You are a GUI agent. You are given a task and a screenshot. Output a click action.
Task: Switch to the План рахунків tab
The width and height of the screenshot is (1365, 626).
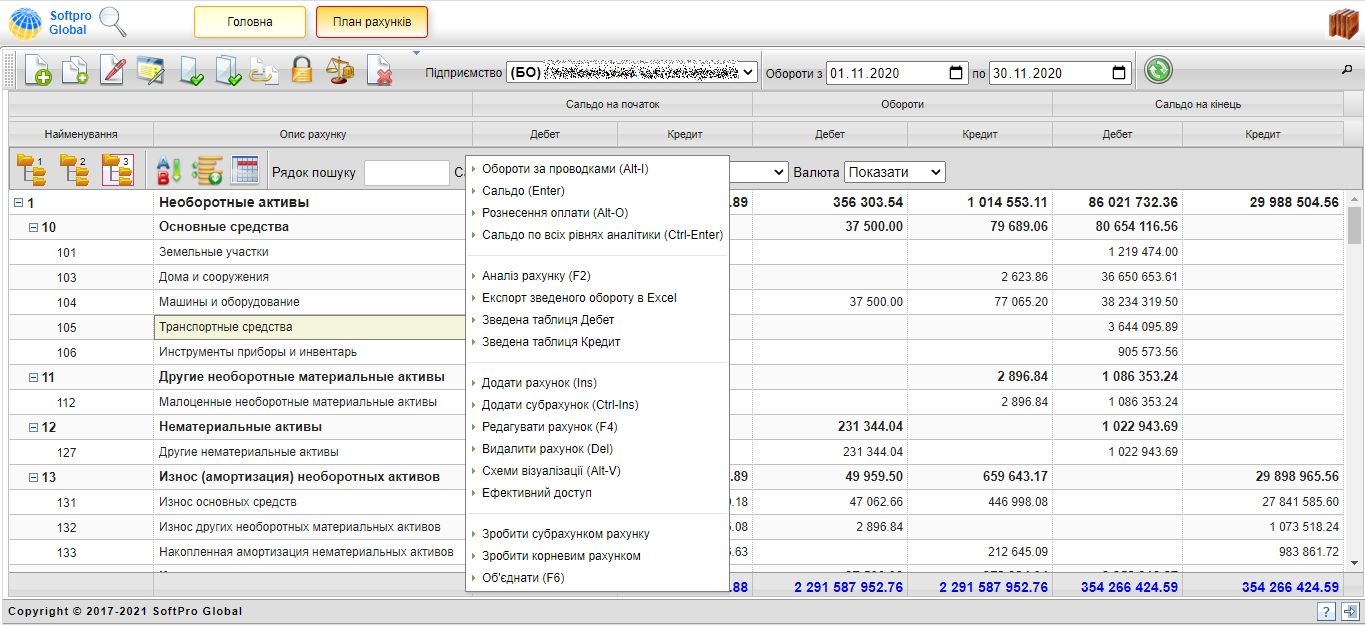(371, 21)
